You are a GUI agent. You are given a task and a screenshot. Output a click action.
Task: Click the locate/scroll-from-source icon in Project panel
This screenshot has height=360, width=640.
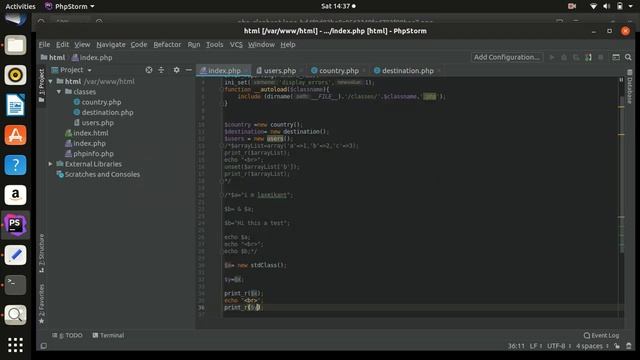149,70
